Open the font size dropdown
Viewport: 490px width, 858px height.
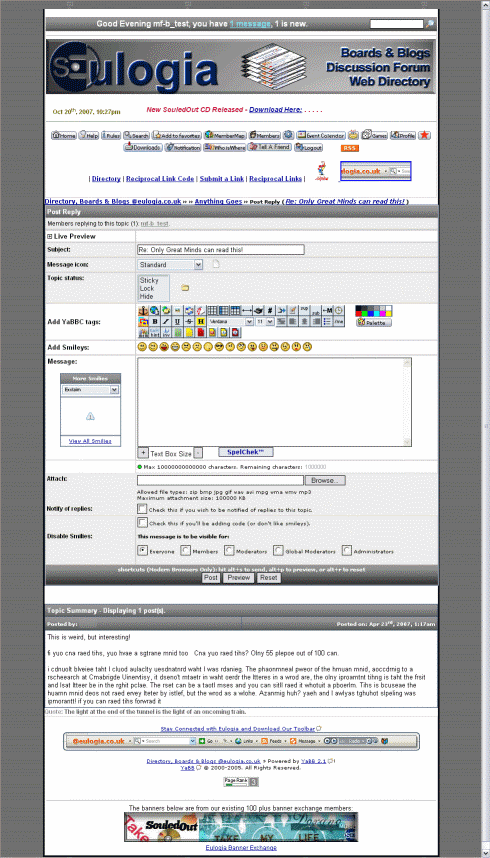click(265, 321)
